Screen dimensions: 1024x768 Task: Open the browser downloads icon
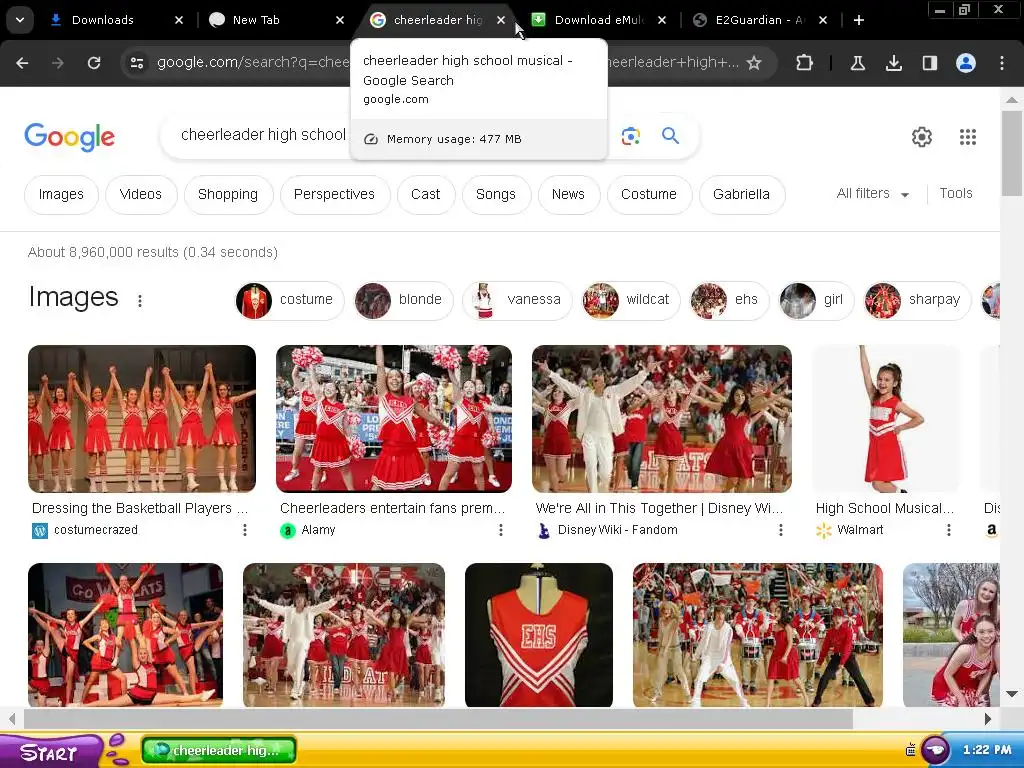coord(893,63)
